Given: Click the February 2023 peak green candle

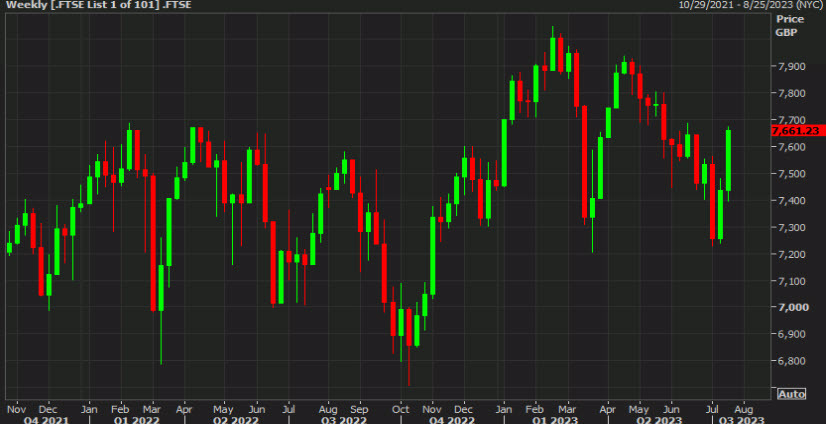Looking at the screenshot, I should [553, 54].
